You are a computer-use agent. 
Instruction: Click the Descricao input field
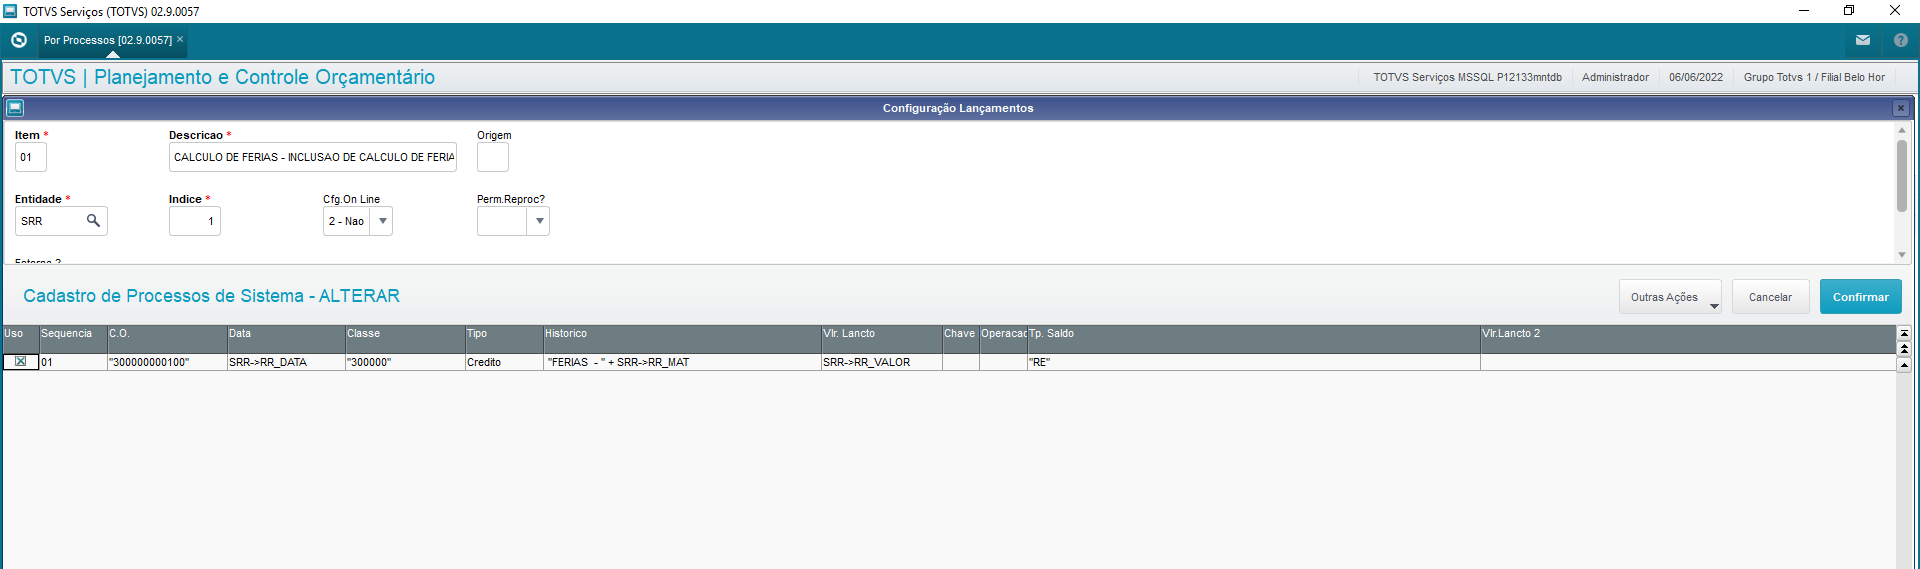coord(313,157)
